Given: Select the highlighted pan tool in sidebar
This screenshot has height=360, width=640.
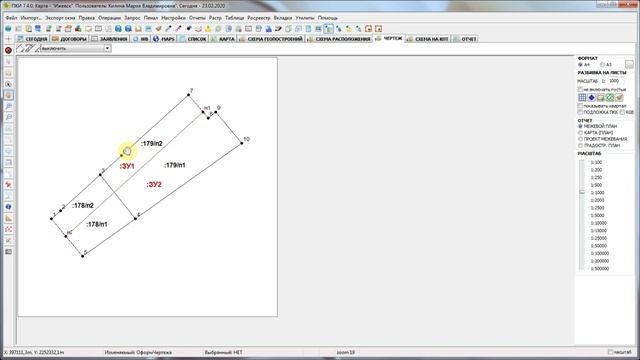Looking at the screenshot, I should coord(9,95).
